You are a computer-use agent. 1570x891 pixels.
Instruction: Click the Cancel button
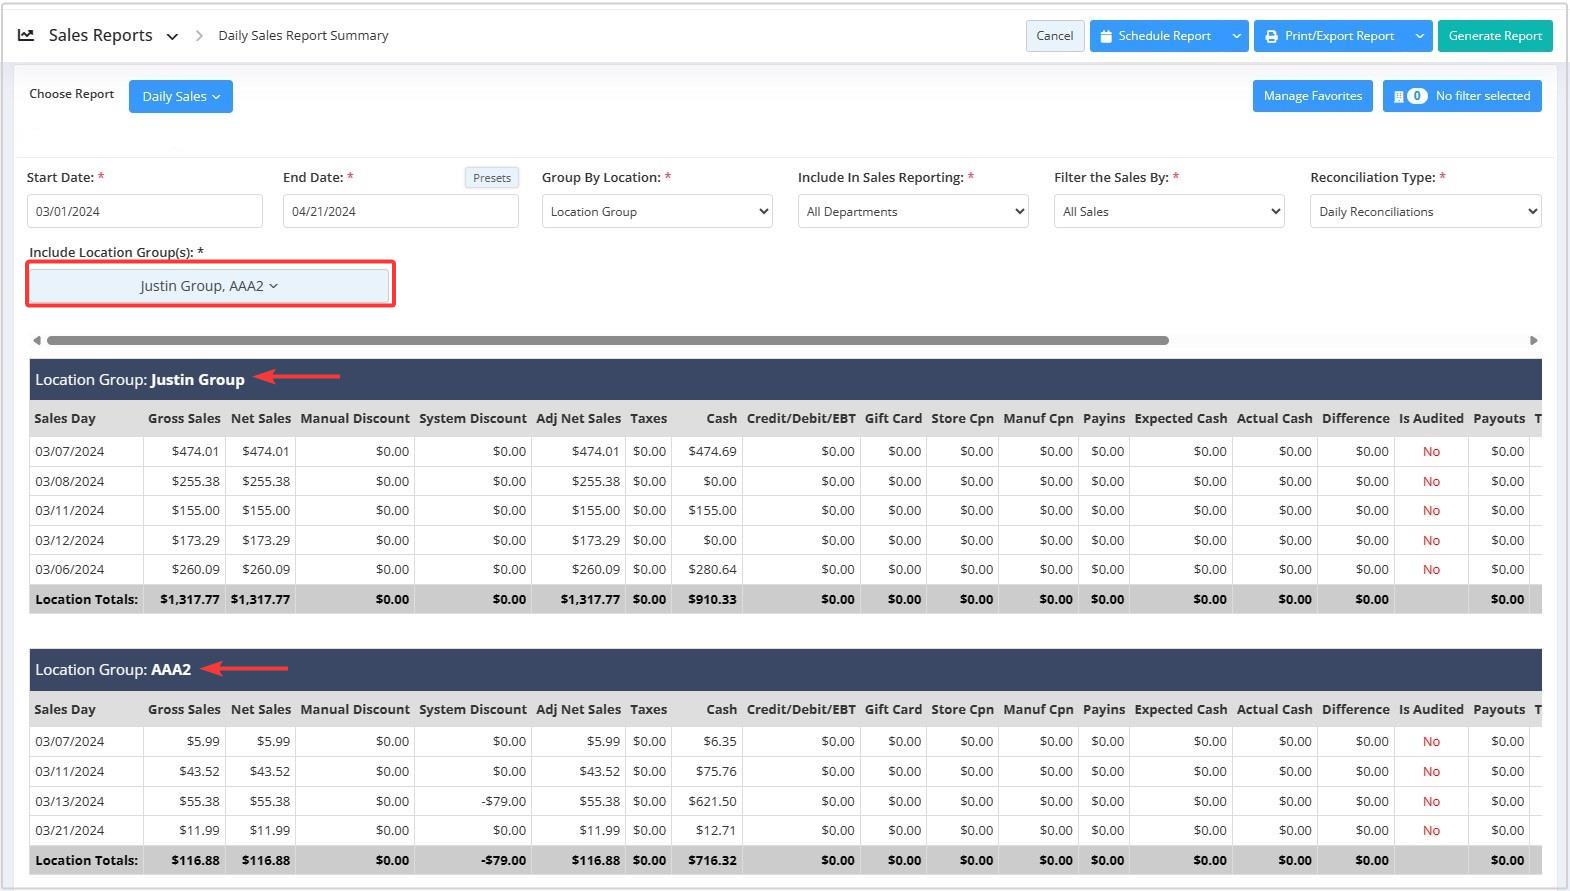click(1054, 36)
